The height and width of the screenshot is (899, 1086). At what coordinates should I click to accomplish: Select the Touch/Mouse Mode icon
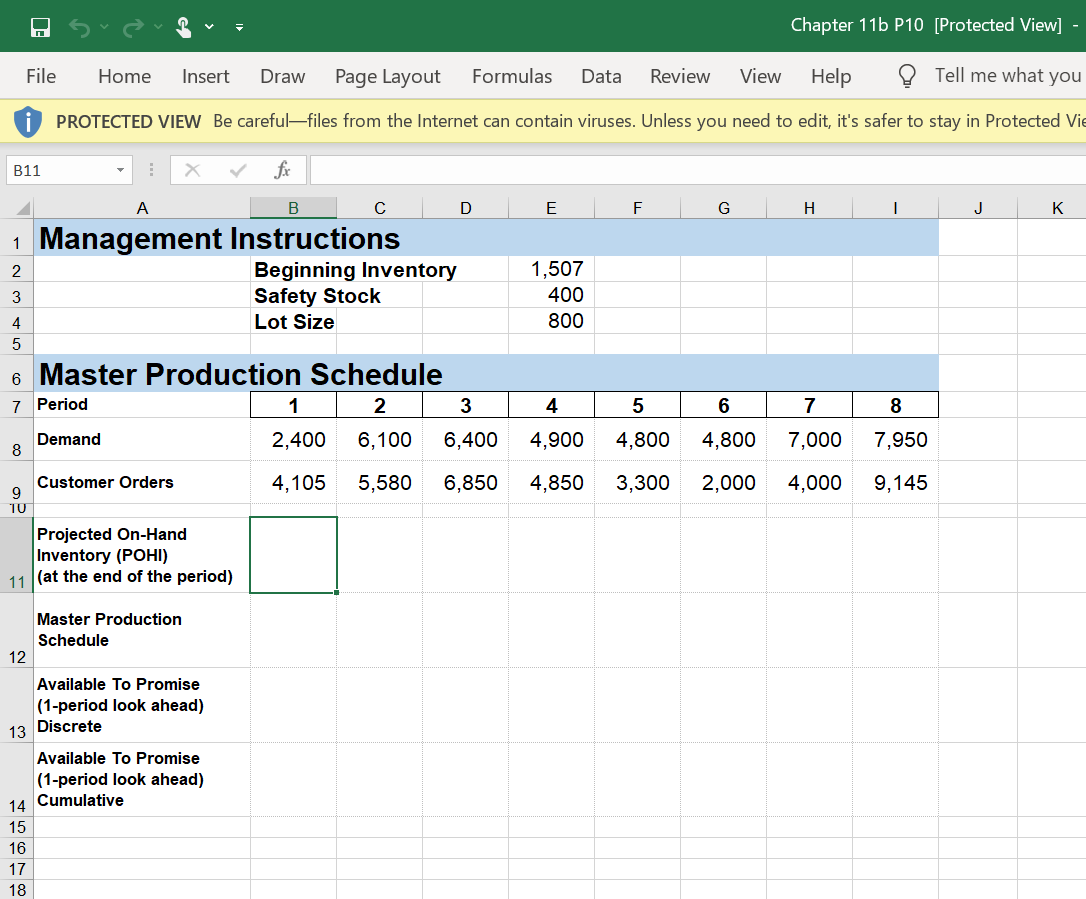(184, 26)
